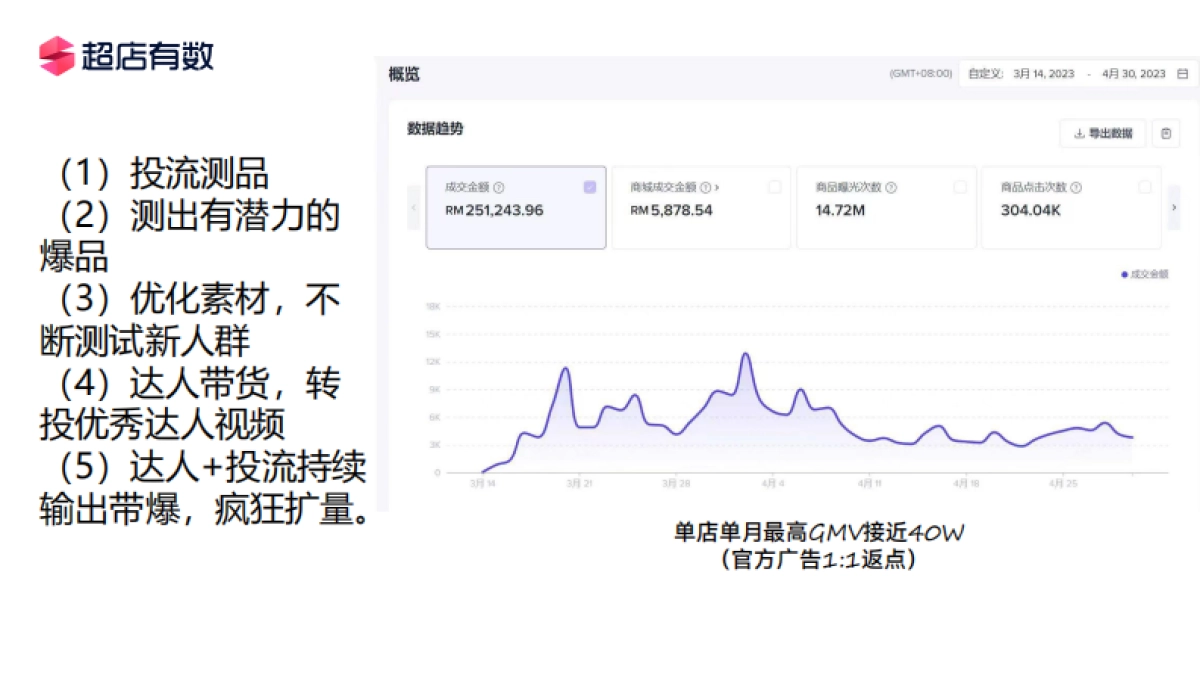Click the download icon on 导出数据 button
Screen dimensions: 1200x675
(1079, 133)
